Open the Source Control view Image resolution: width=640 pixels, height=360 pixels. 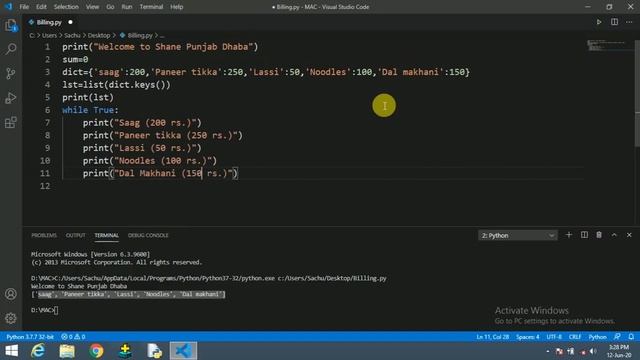point(11,73)
